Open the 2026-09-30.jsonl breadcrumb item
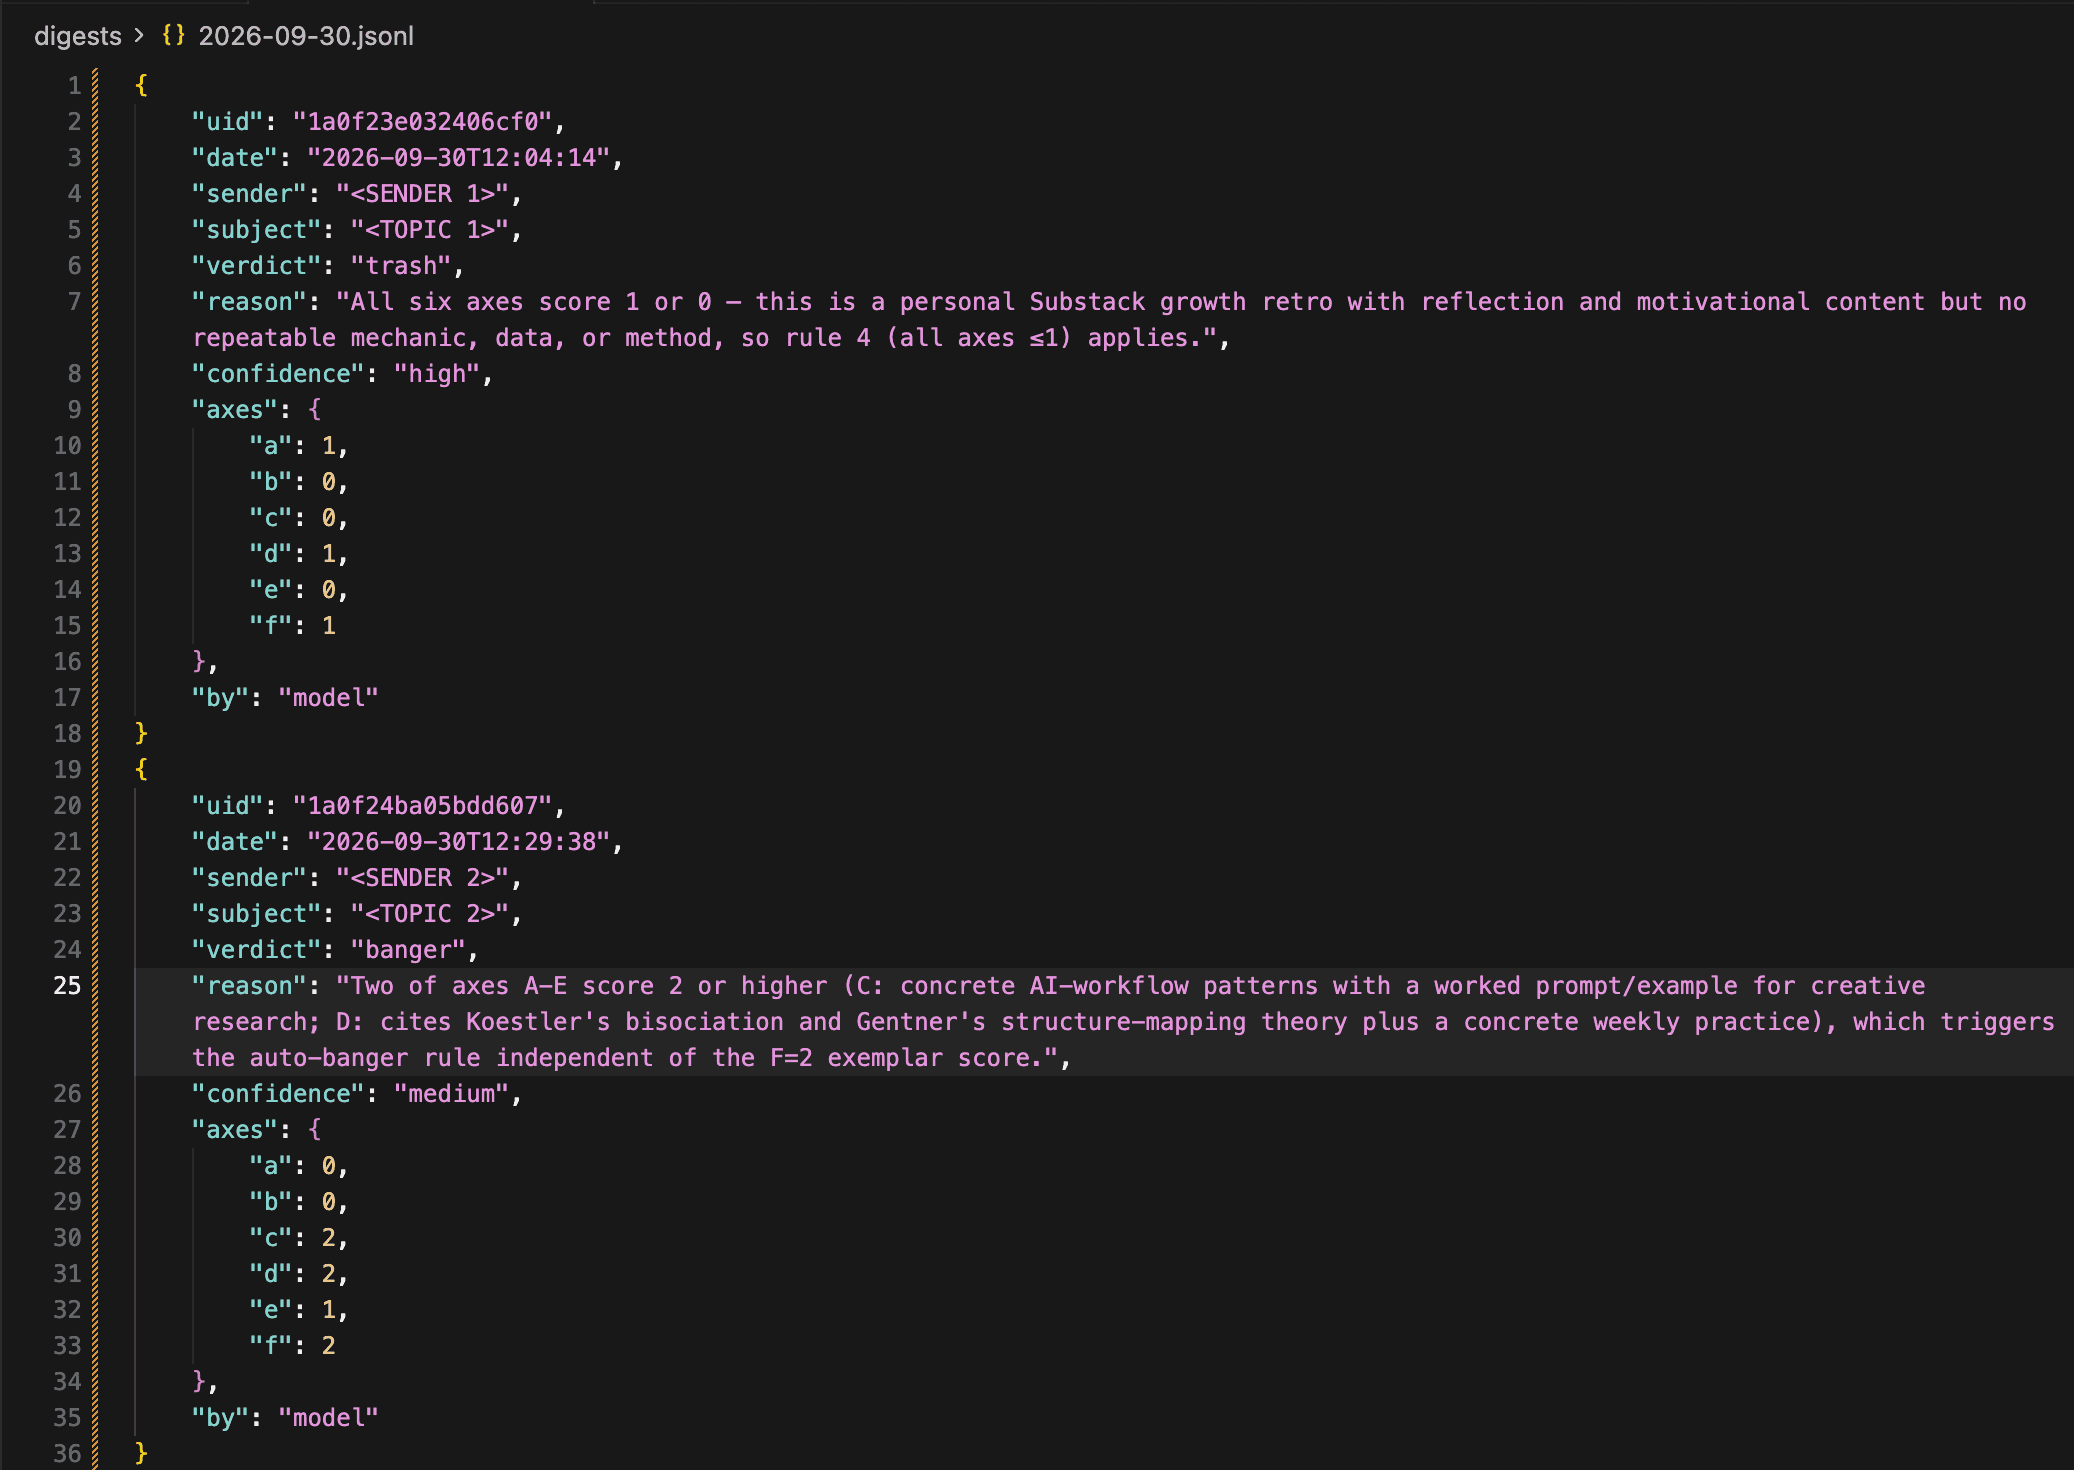This screenshot has height=1470, width=2074. [306, 36]
